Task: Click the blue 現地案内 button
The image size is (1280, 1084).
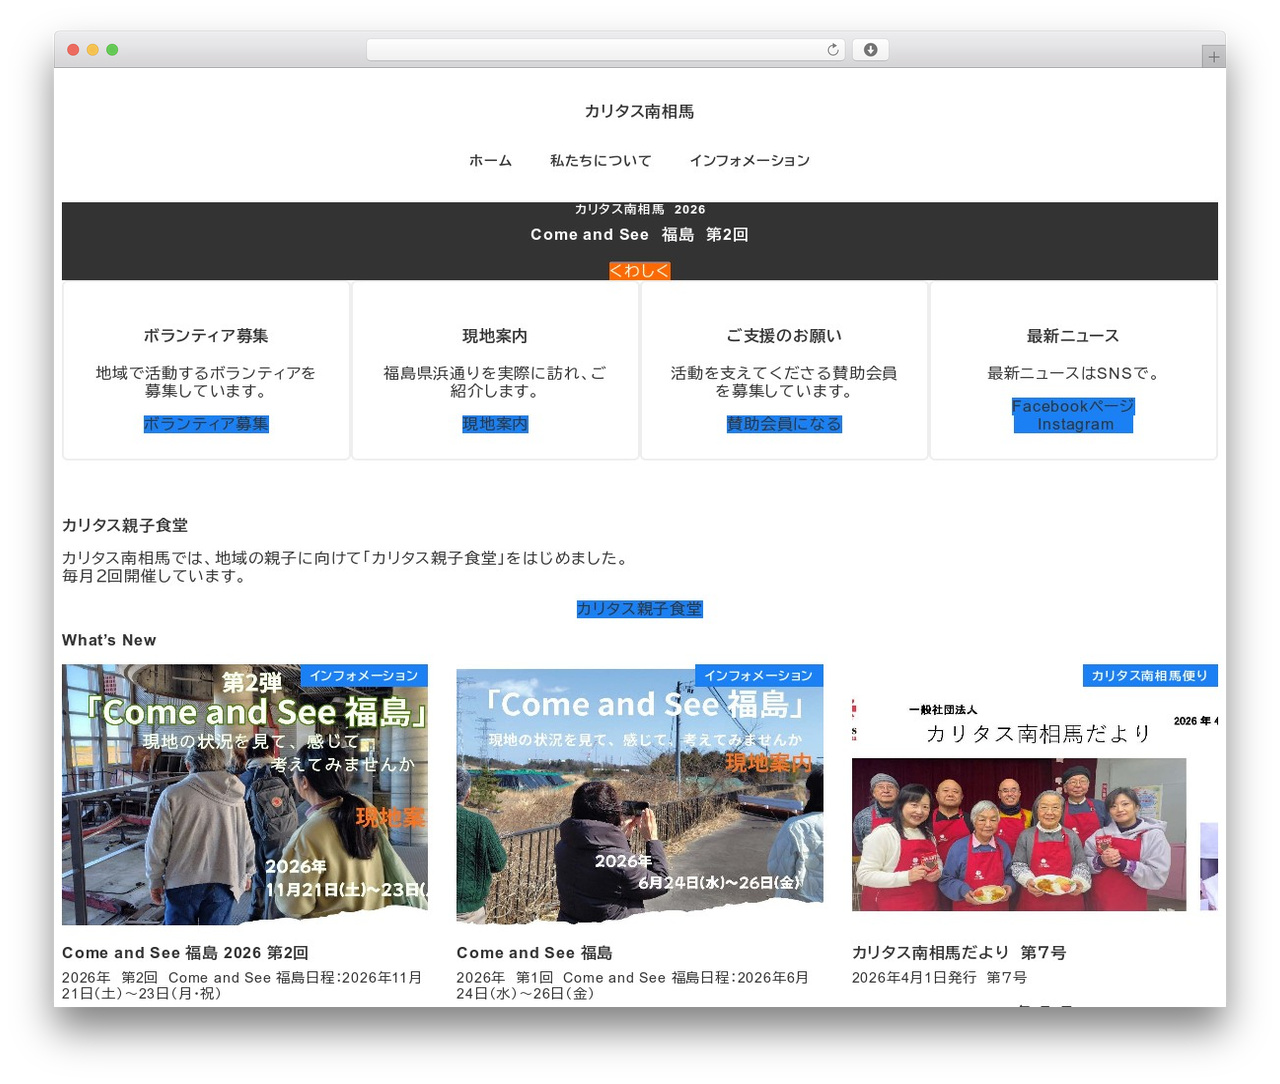Action: 495,424
